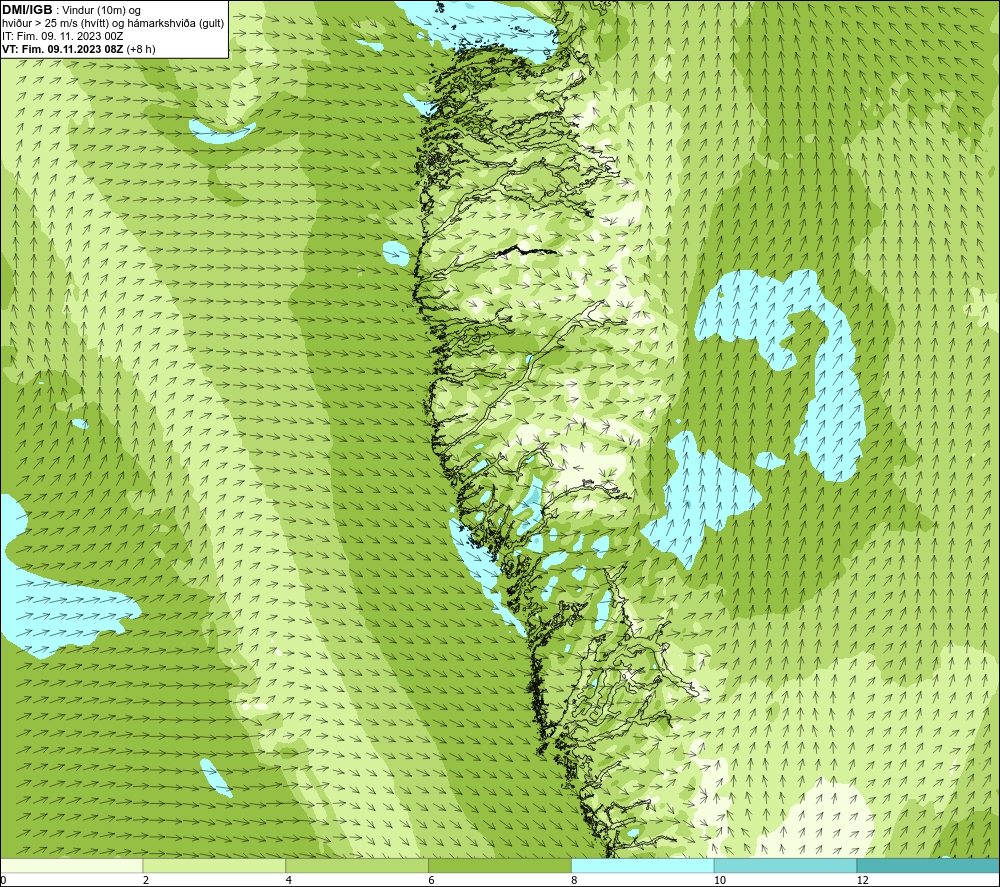Click the 'DMI/IGB : Vindur (10m) og' title line
This screenshot has height=887, width=1000.
tap(72, 10)
